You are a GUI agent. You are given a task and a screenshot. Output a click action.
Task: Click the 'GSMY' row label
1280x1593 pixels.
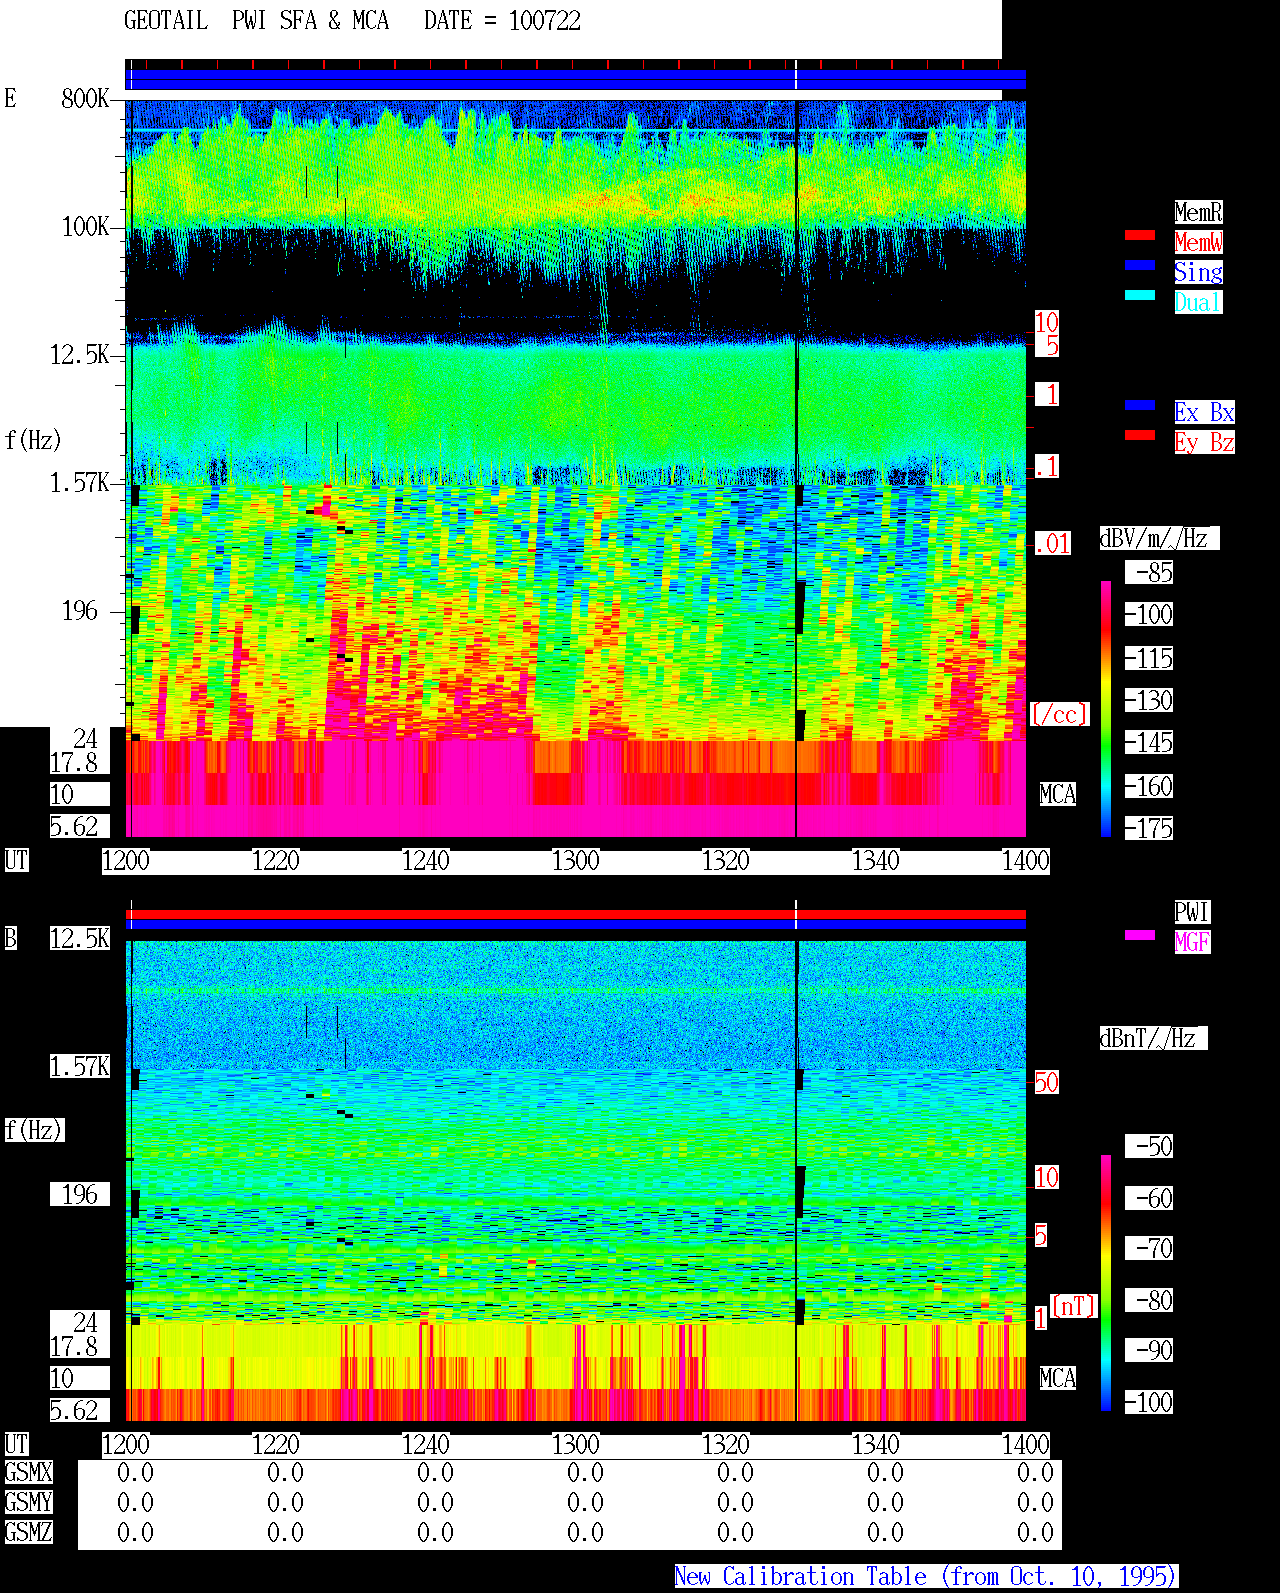click(x=28, y=1502)
